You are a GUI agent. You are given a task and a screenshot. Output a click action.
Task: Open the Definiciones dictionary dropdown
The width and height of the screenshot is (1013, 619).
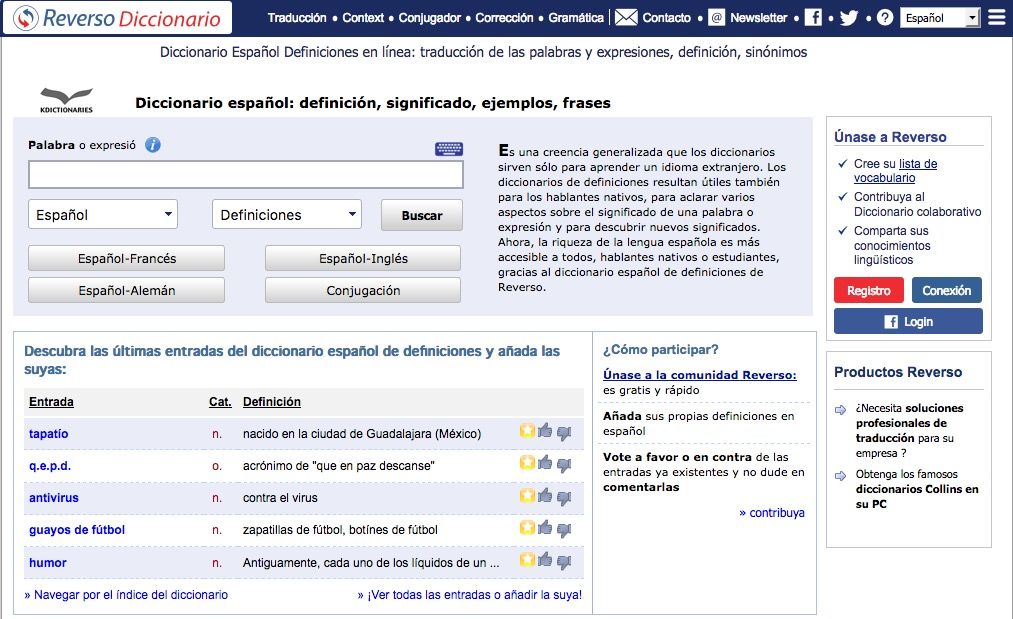(286, 214)
